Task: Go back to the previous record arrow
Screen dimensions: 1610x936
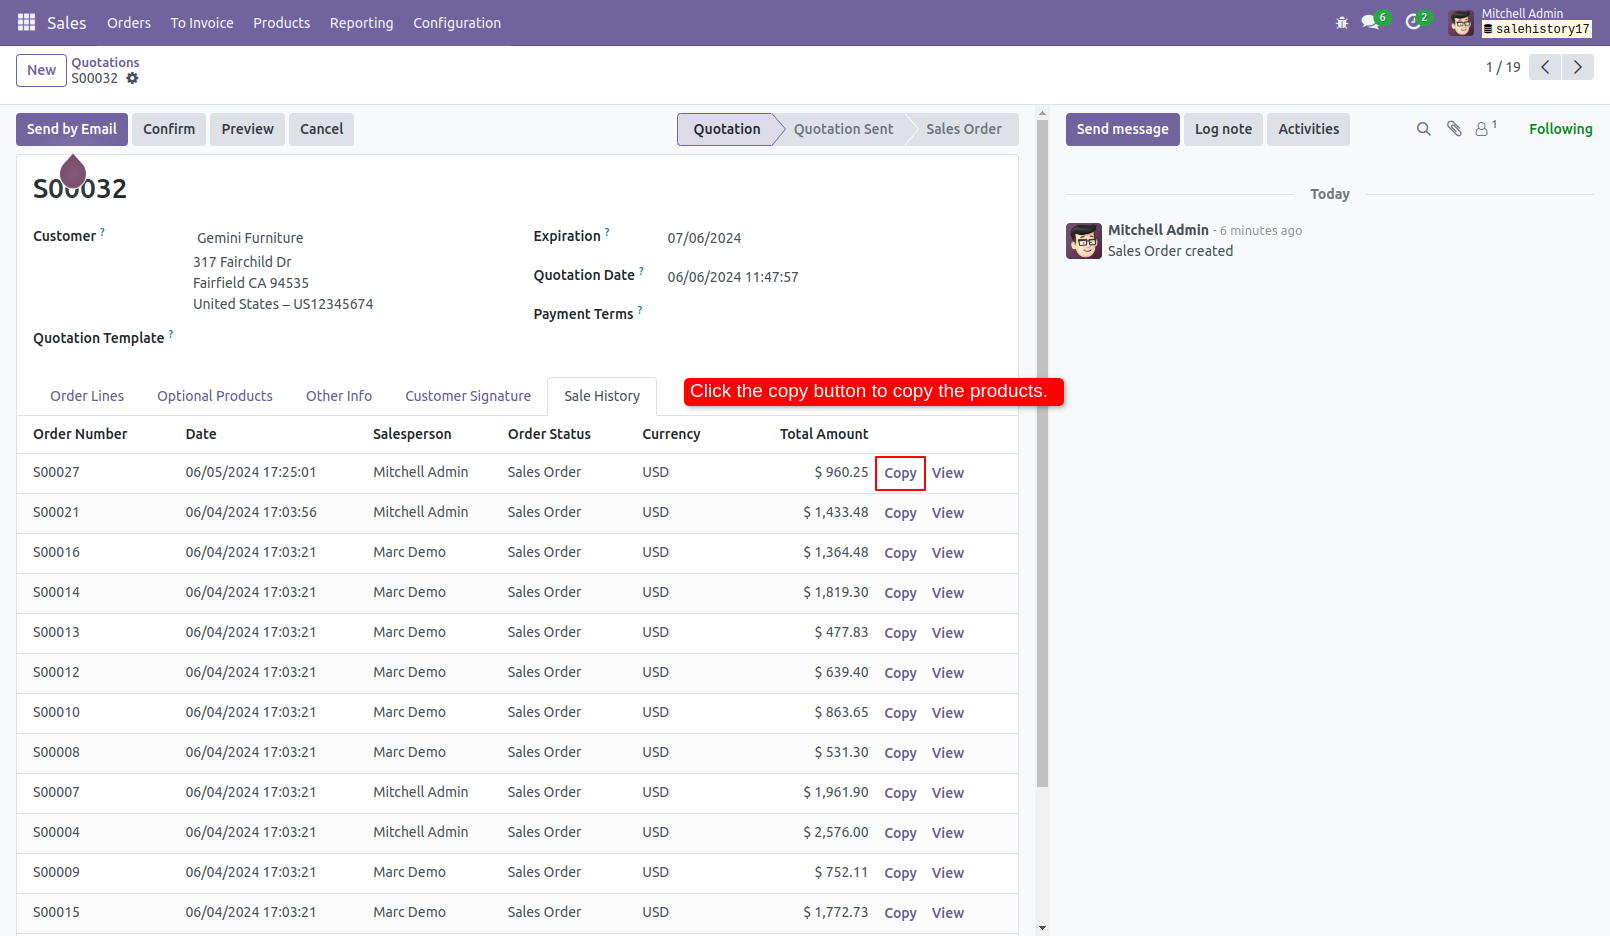Action: click(x=1544, y=67)
